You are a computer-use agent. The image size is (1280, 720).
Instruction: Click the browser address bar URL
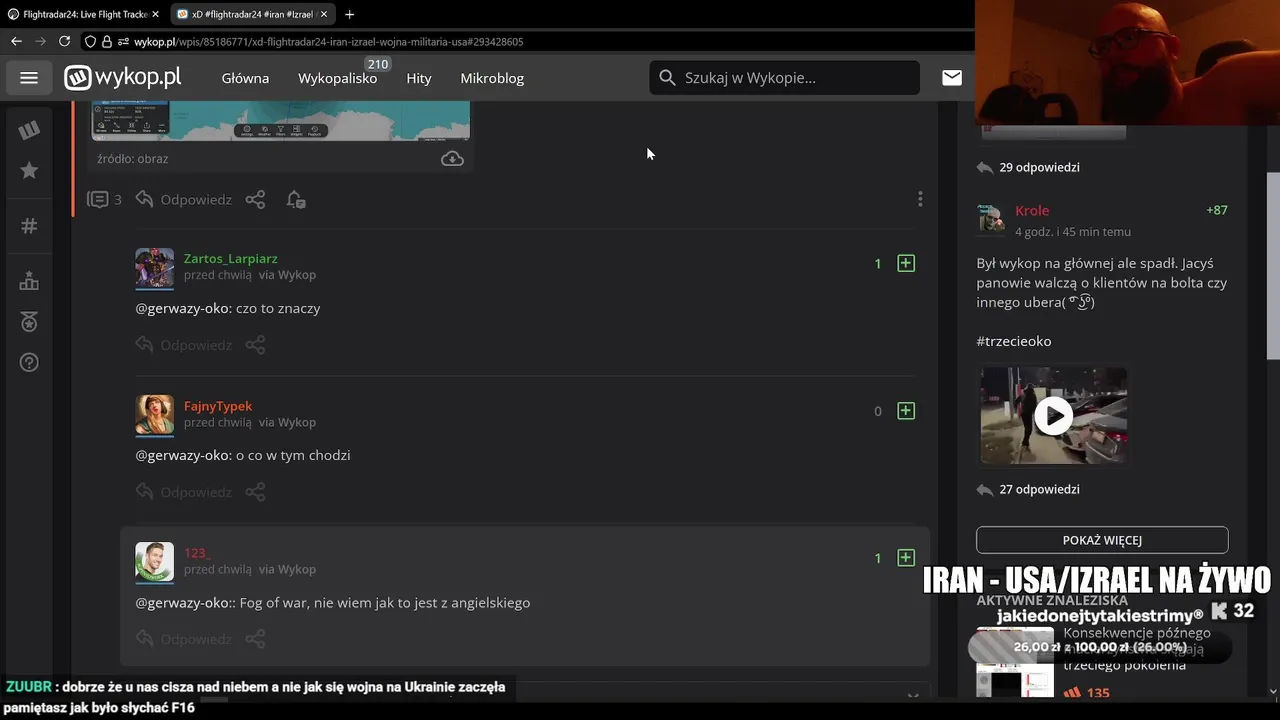click(x=328, y=42)
